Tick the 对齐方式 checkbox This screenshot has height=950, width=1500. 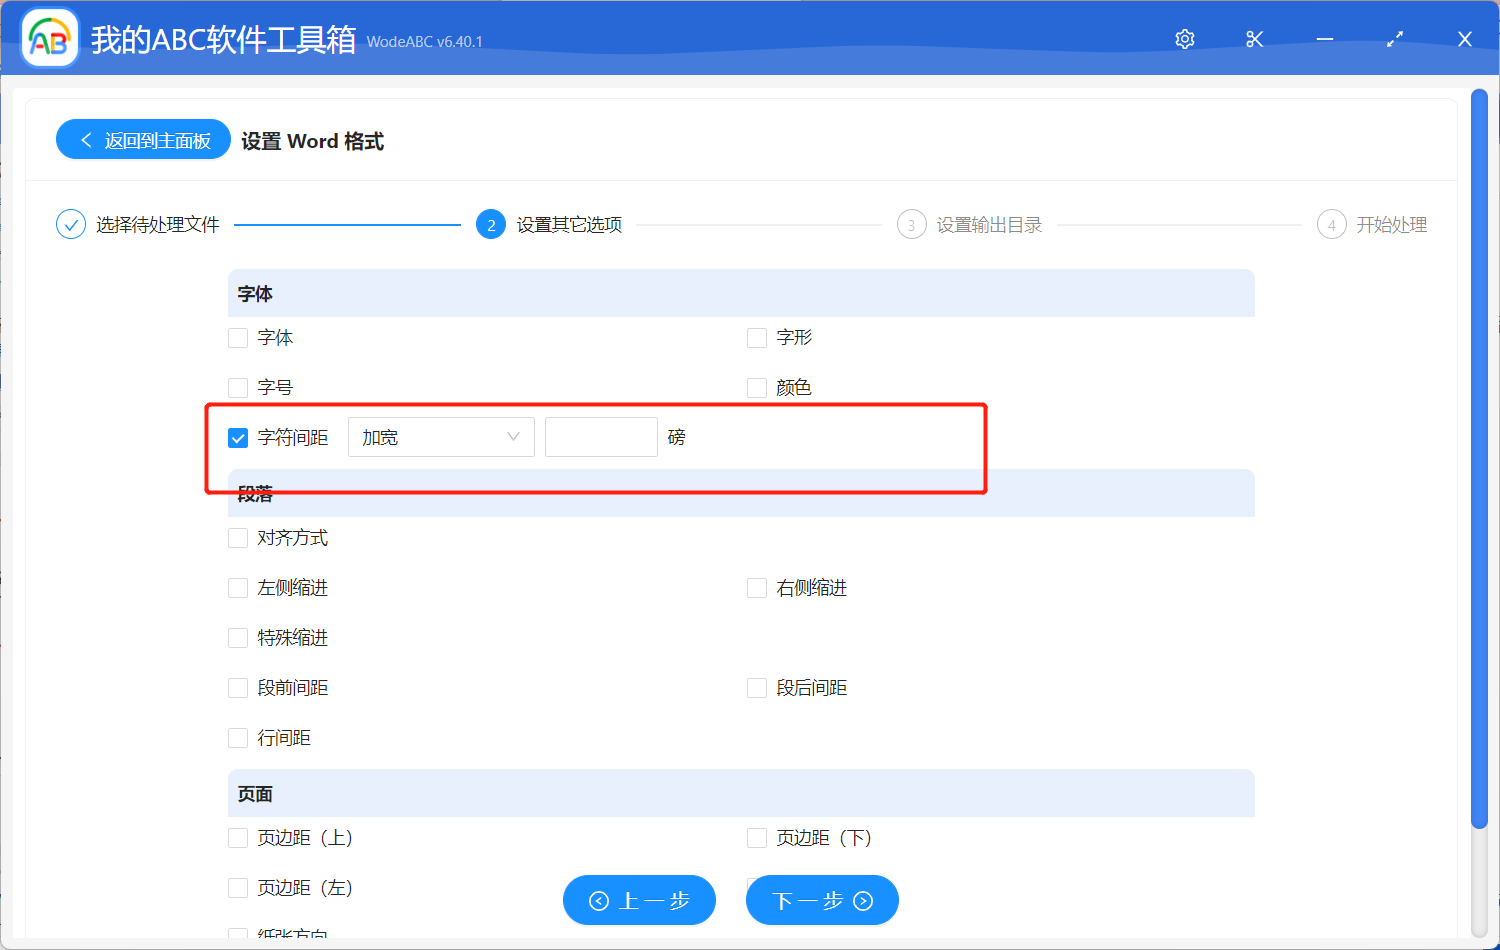(x=238, y=538)
